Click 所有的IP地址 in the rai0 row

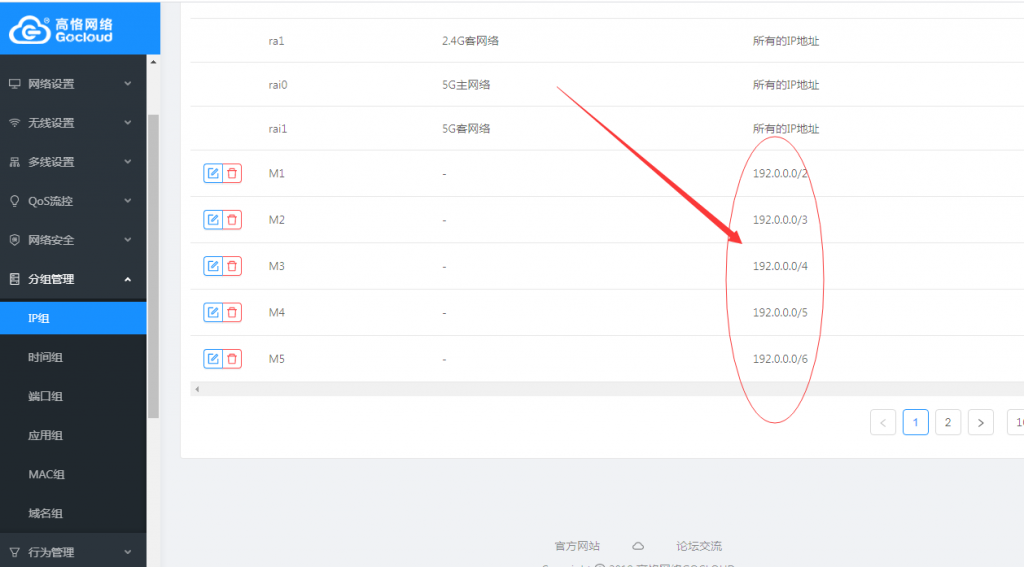point(786,85)
